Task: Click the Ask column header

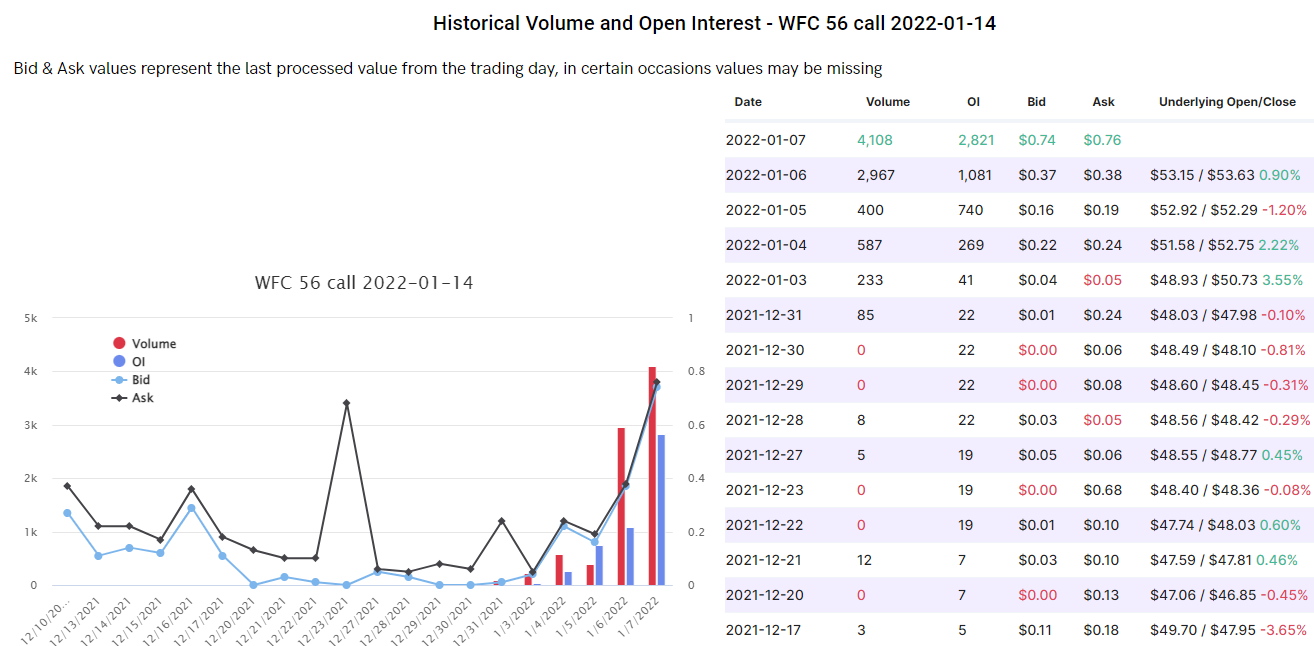Action: pyautogui.click(x=1103, y=102)
